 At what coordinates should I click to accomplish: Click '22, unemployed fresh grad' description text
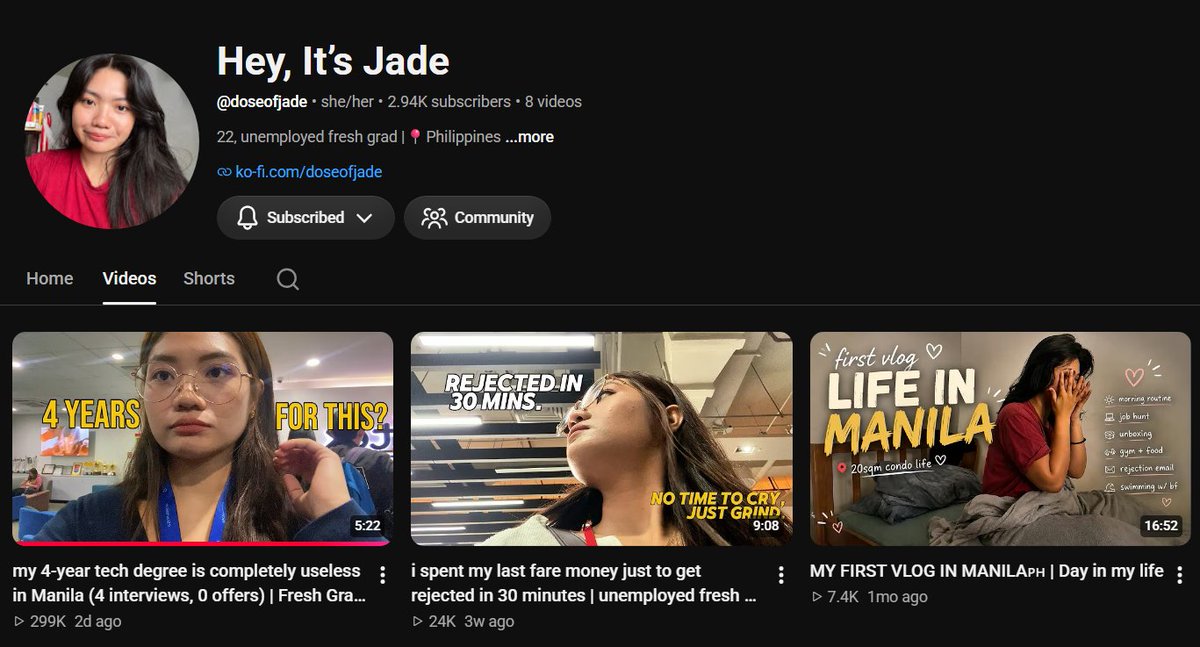[x=307, y=137]
